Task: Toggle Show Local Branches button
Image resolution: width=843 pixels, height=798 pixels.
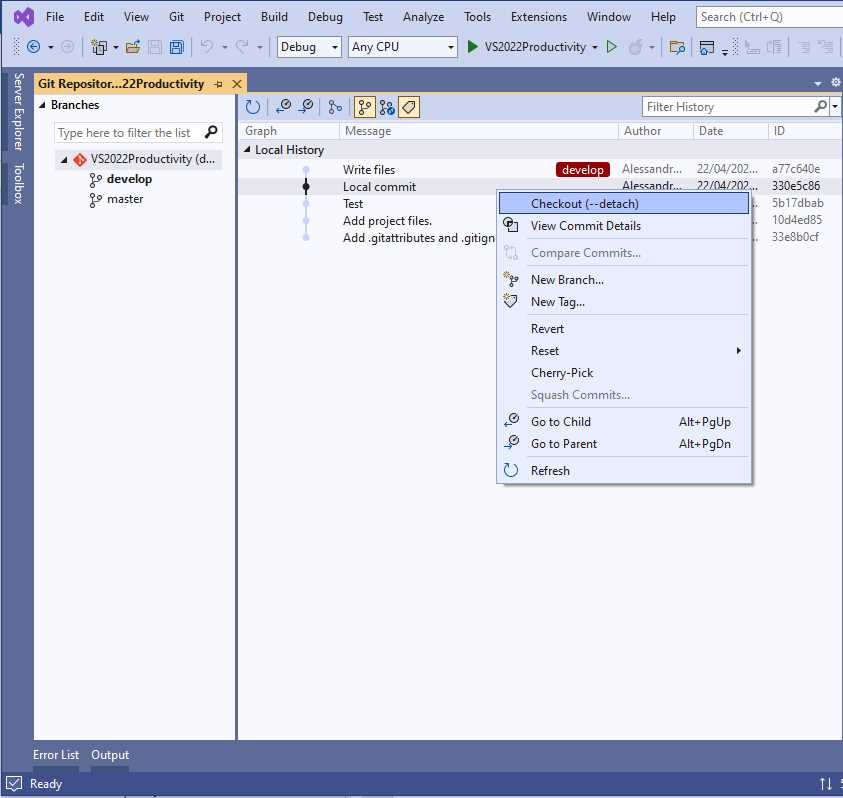Action: 365,107
